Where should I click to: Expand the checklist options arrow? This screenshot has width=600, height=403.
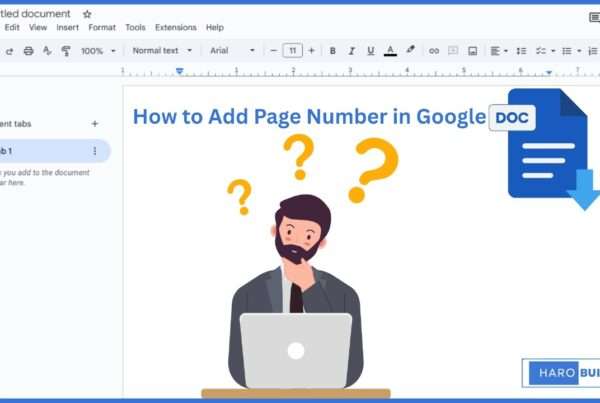coord(553,51)
